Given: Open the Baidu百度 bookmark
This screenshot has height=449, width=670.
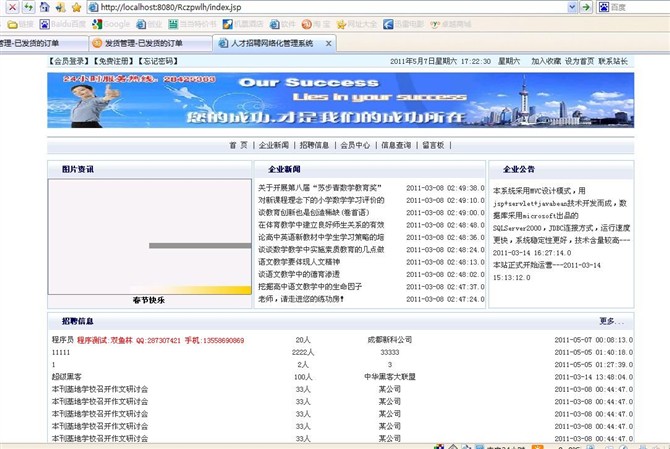Looking at the screenshot, I should pyautogui.click(x=63, y=24).
